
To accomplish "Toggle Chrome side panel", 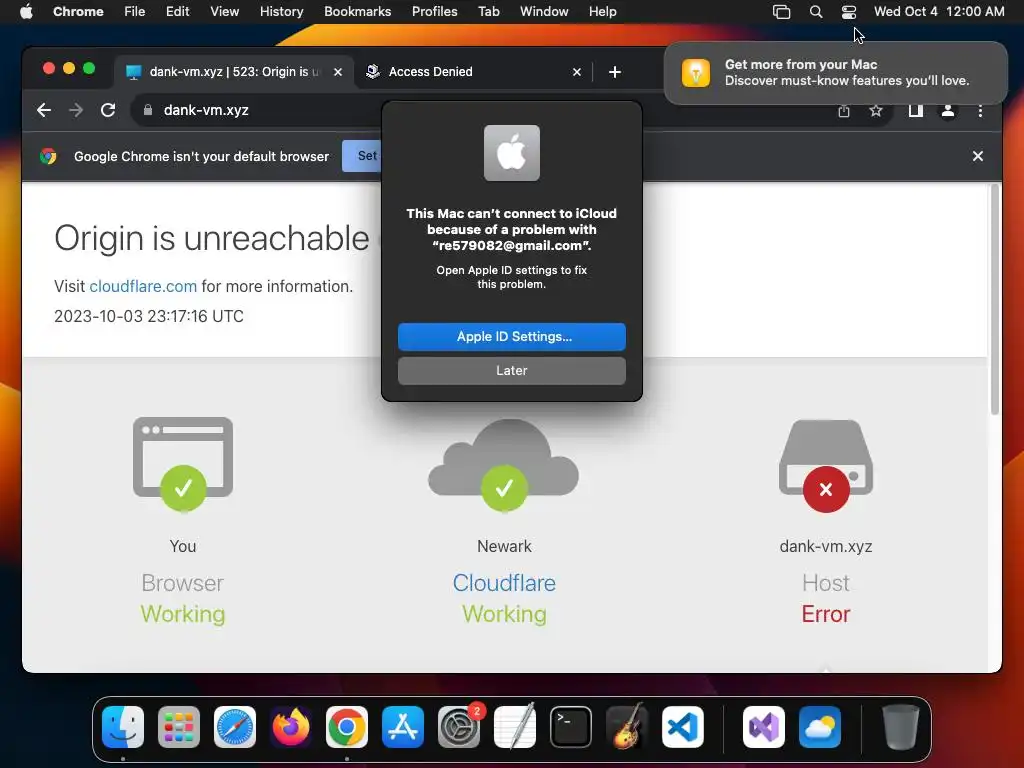I will pyautogui.click(x=916, y=111).
